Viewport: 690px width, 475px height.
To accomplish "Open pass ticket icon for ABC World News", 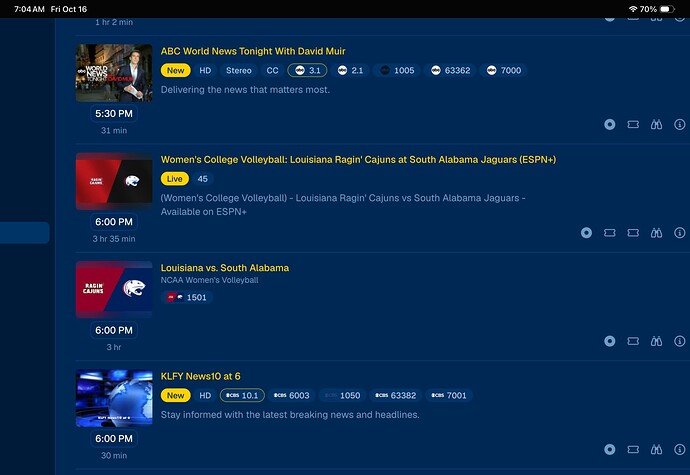I will click(633, 125).
